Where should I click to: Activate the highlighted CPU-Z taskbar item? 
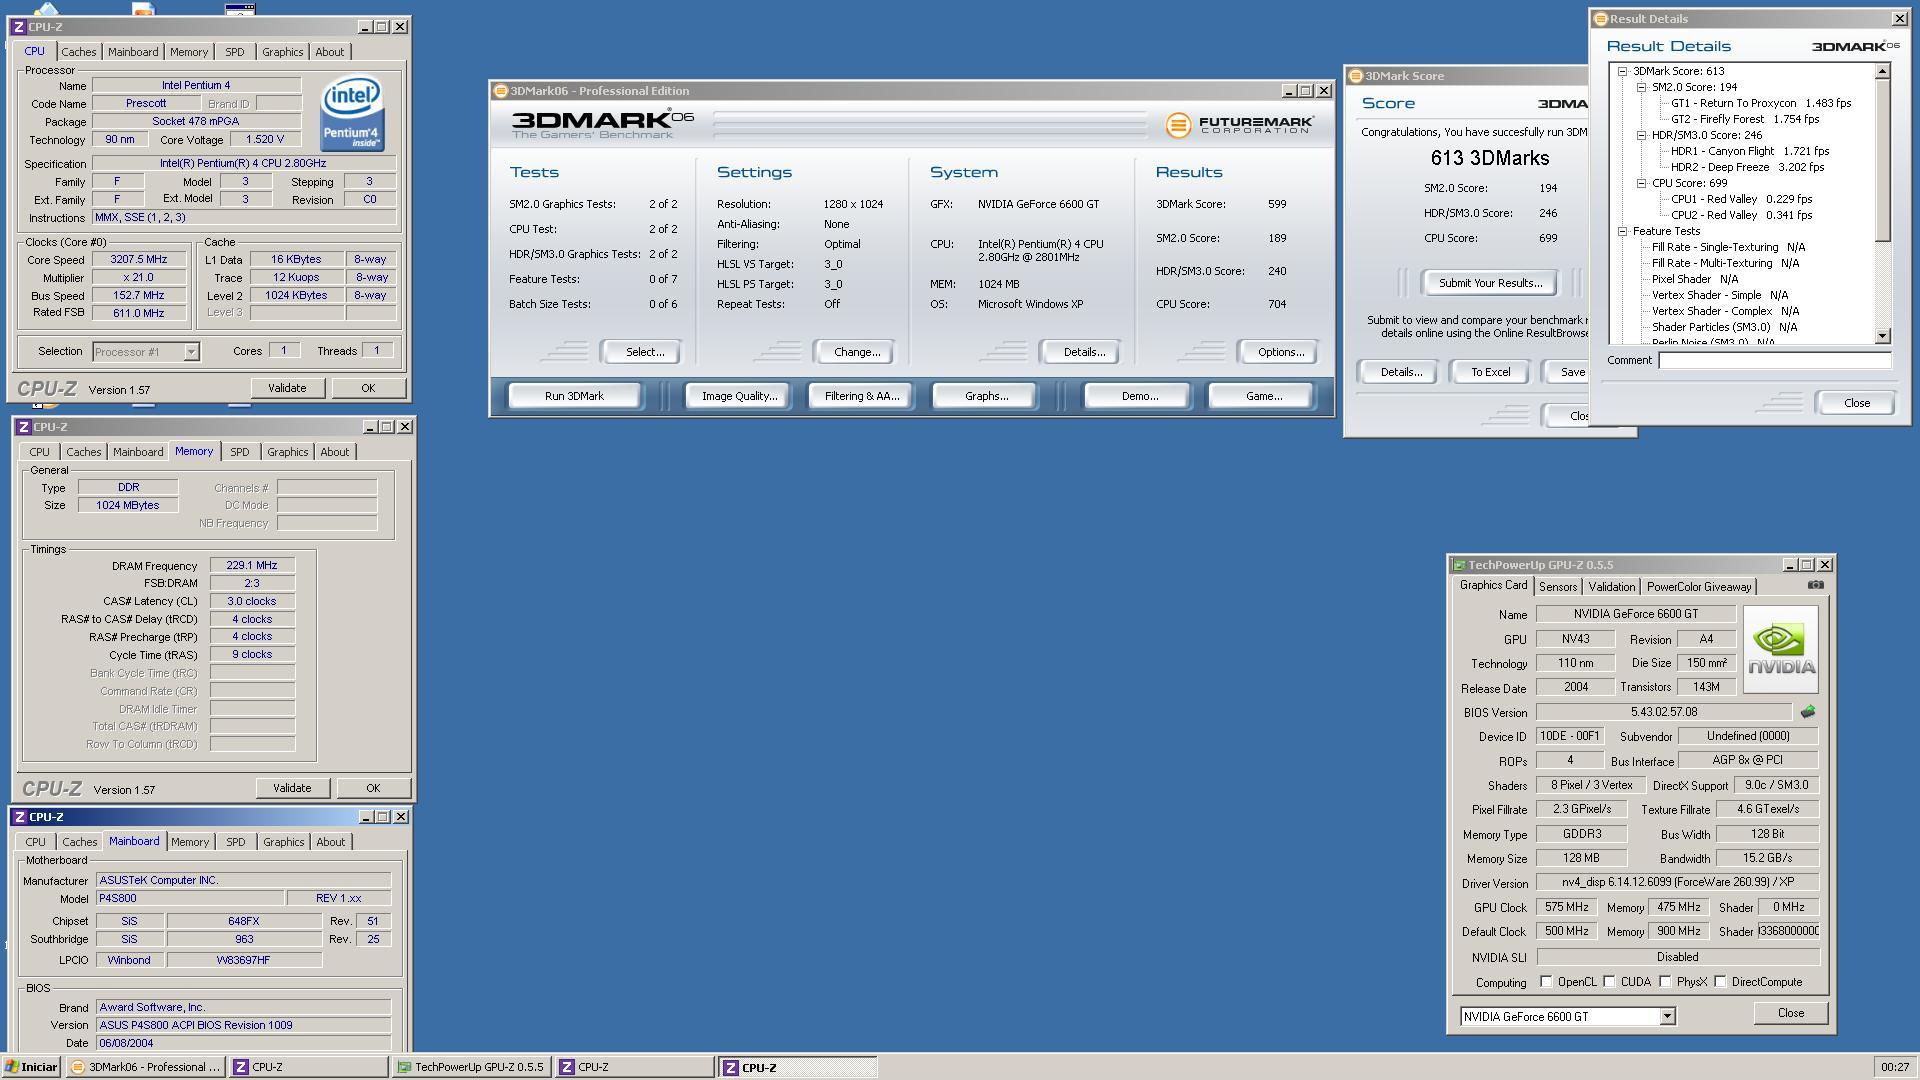click(x=797, y=1067)
